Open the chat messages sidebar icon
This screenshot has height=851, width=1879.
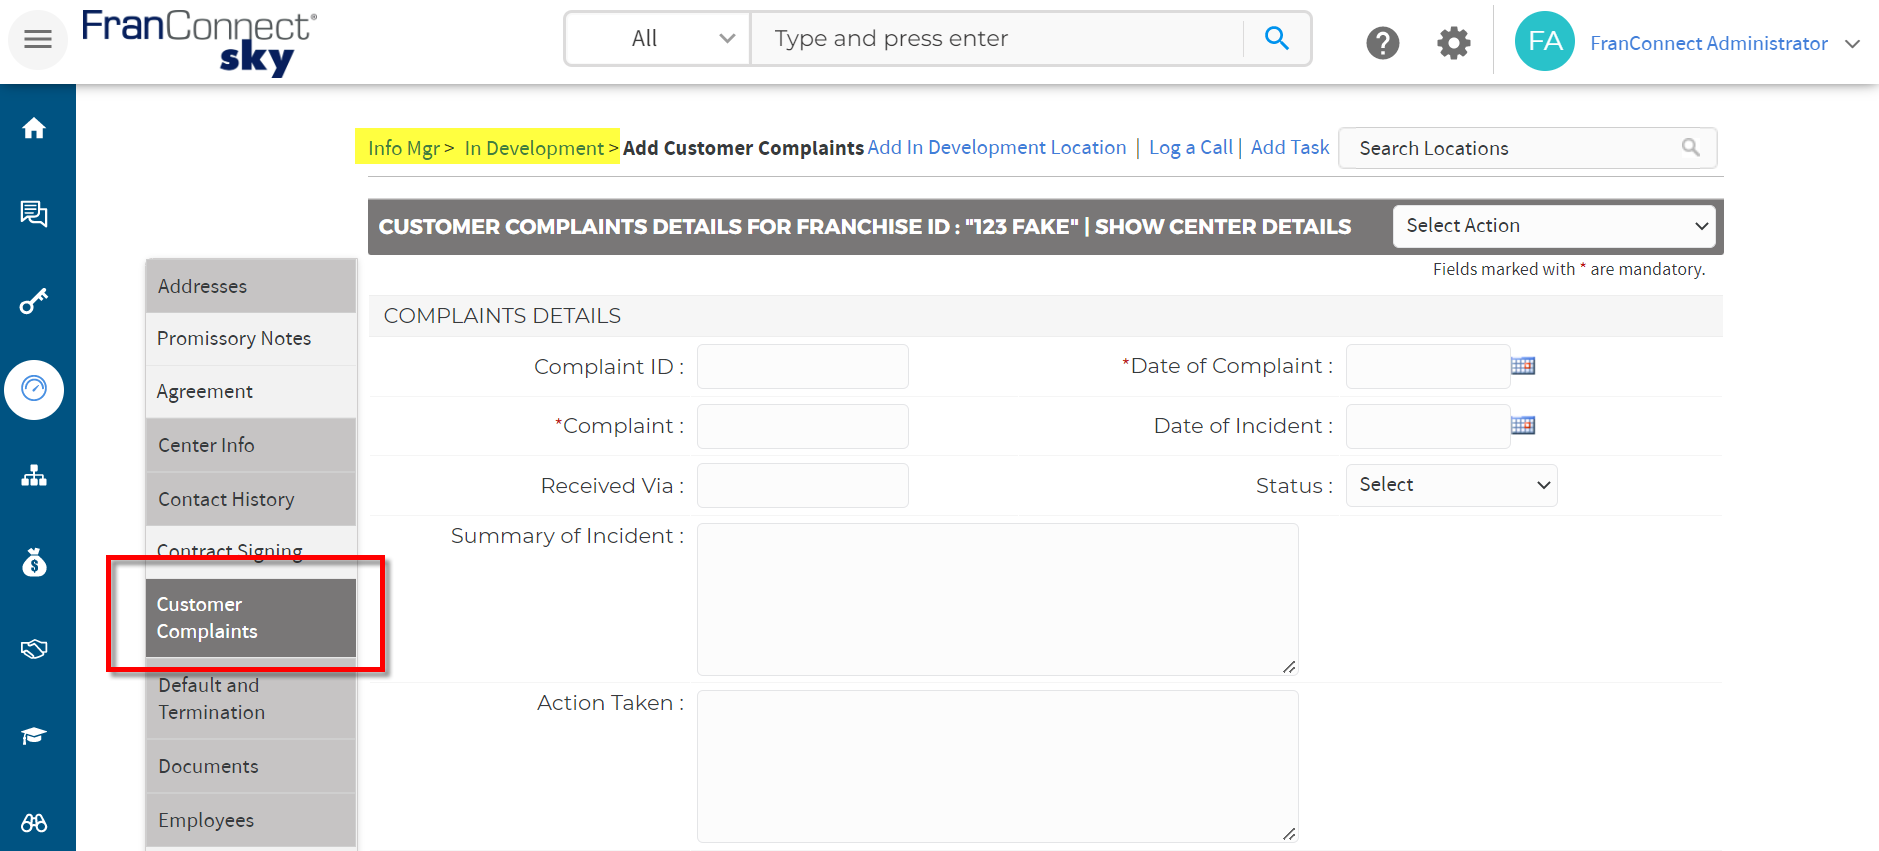34,214
